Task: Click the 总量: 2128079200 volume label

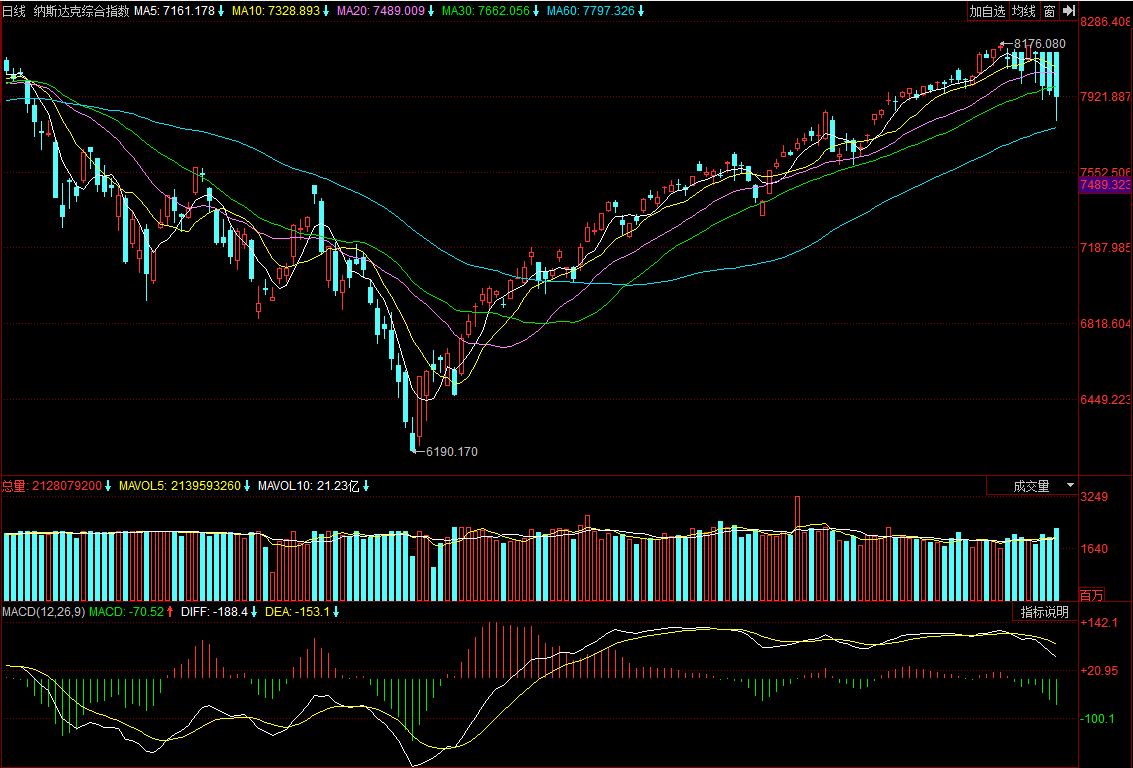Action: (52, 486)
